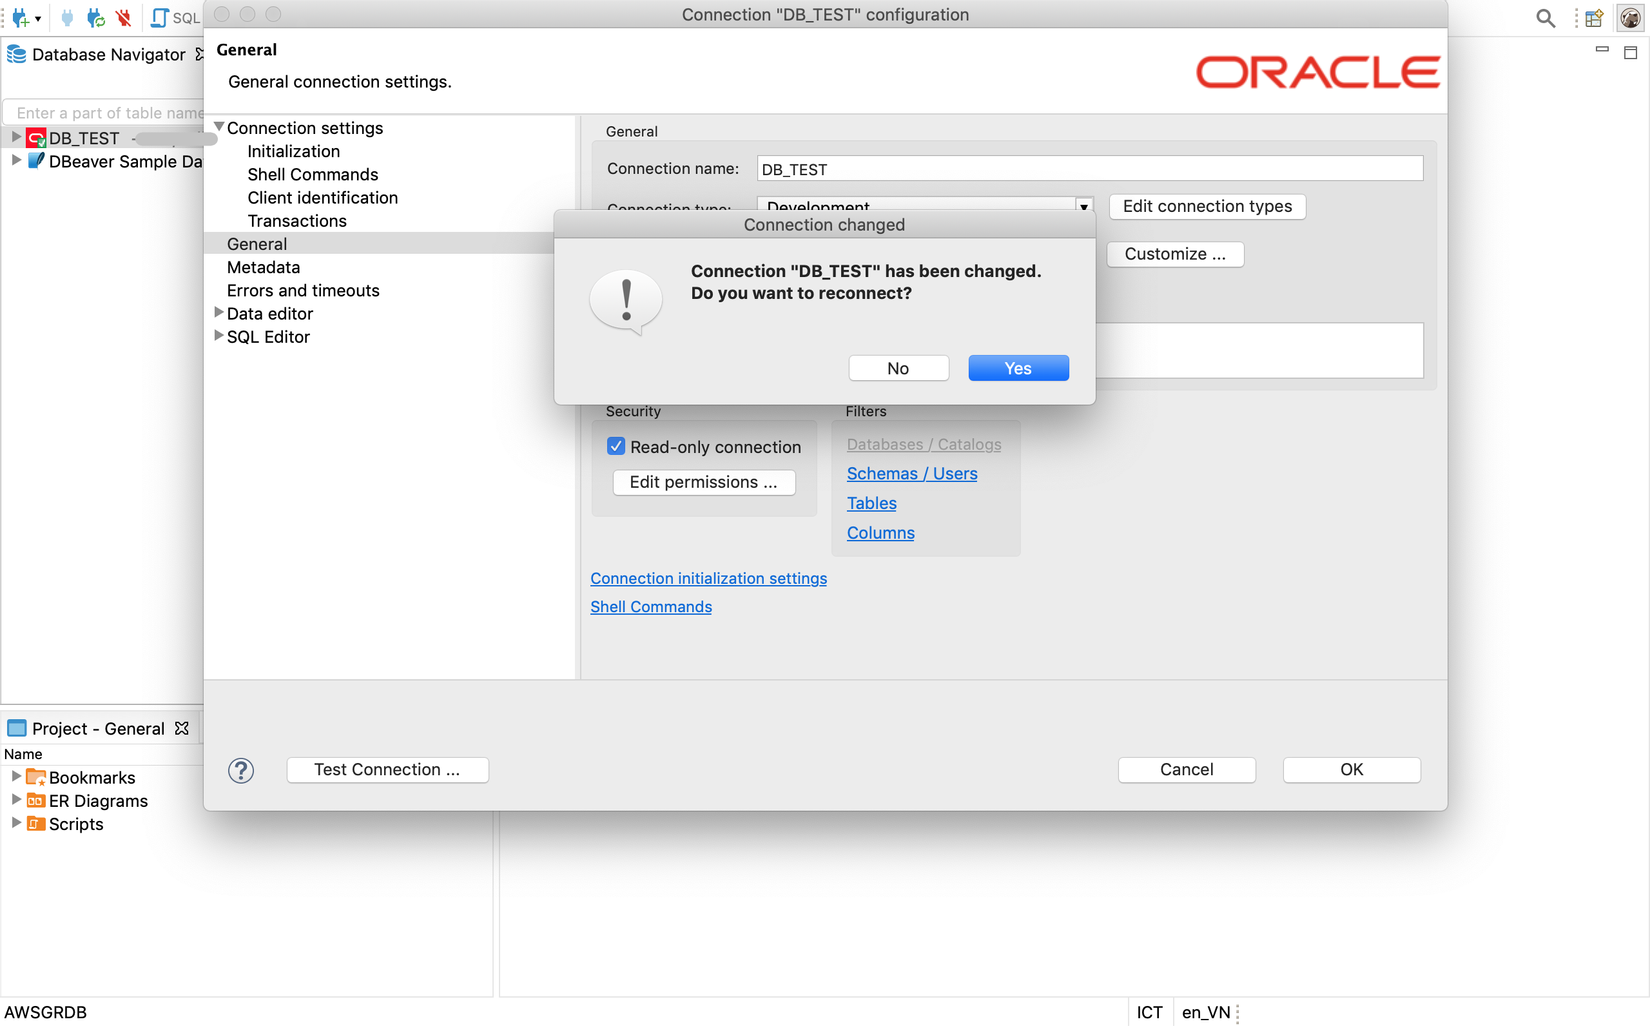Select Shell Commands in settings tree
Viewport: 1650px width, 1031px height.
312,174
